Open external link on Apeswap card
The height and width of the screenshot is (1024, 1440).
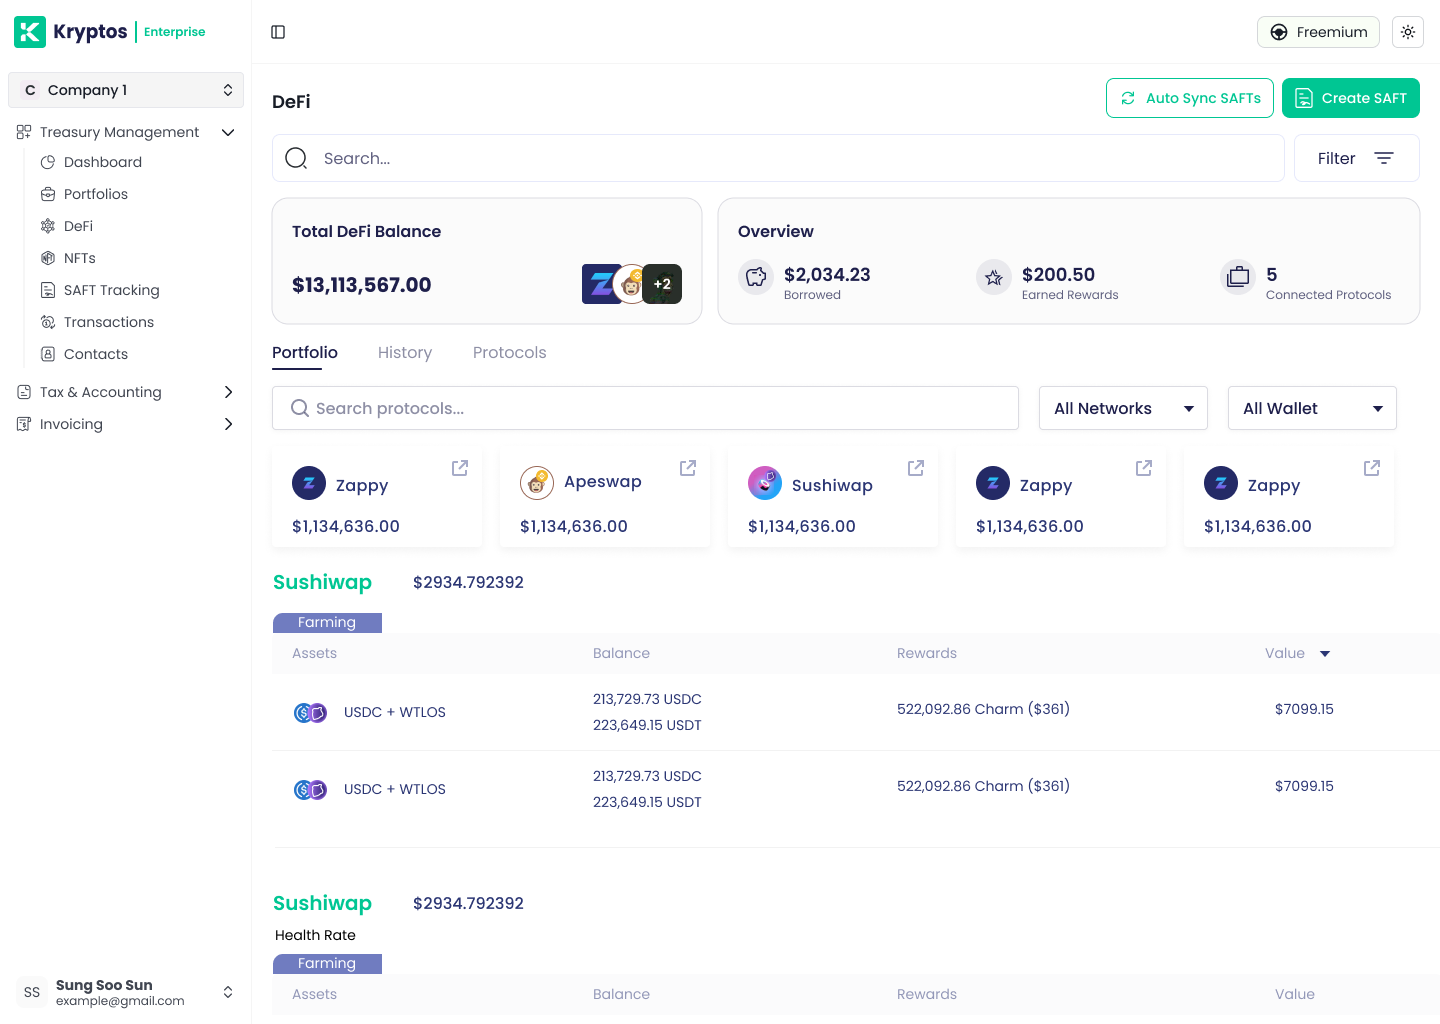coord(688,468)
